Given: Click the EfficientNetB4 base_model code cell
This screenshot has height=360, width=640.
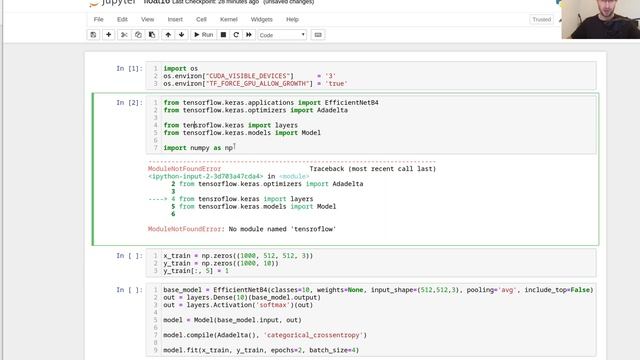Looking at the screenshot, I should [x=371, y=320].
